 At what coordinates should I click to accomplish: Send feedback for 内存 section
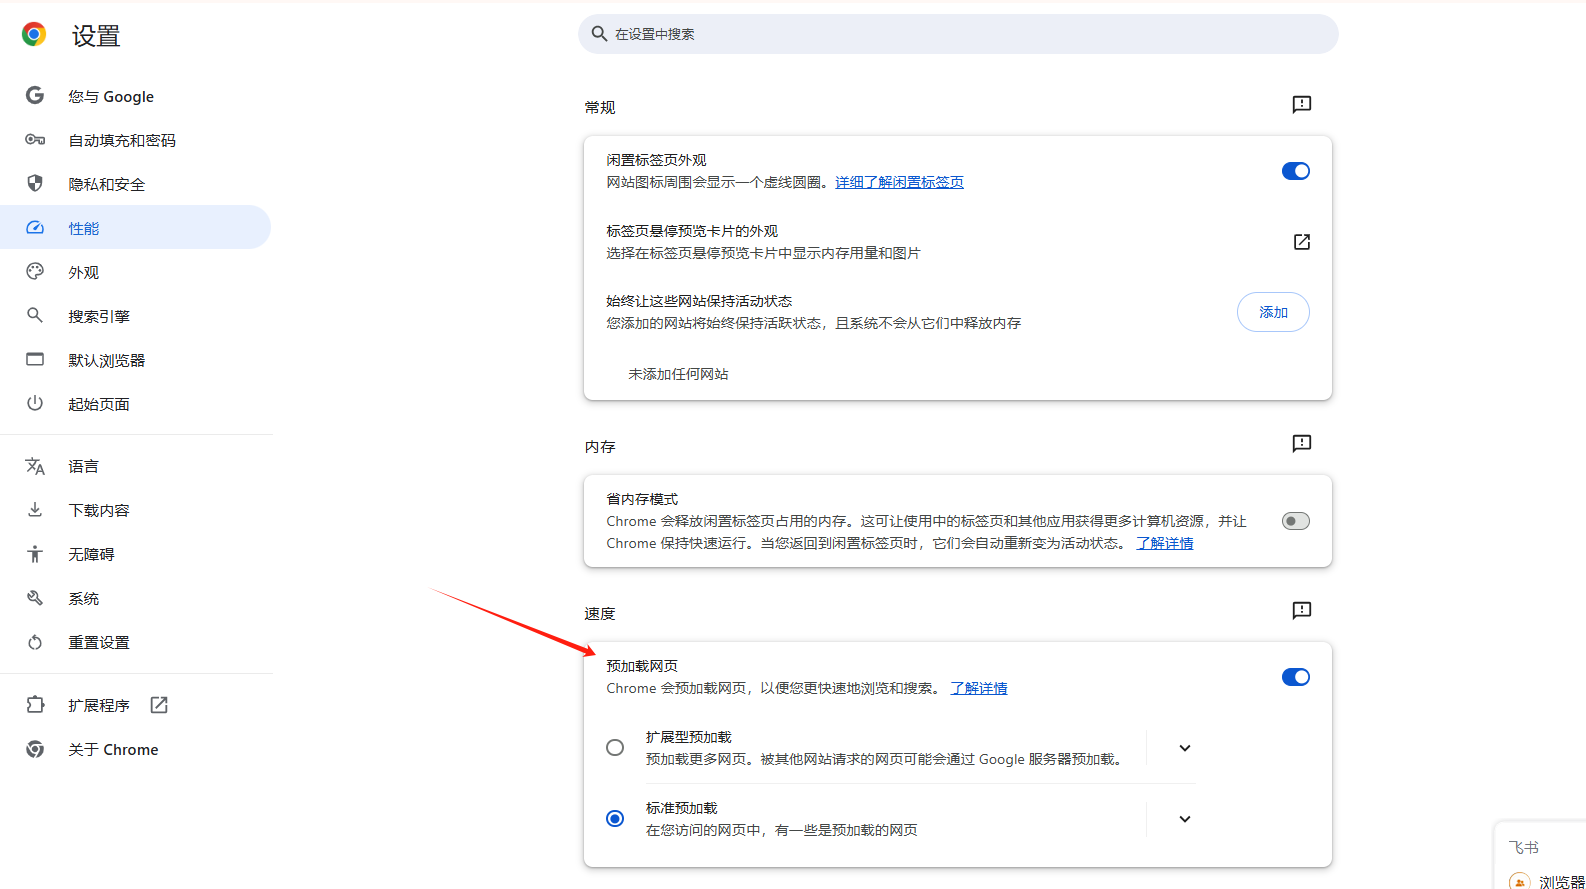coord(1301,444)
